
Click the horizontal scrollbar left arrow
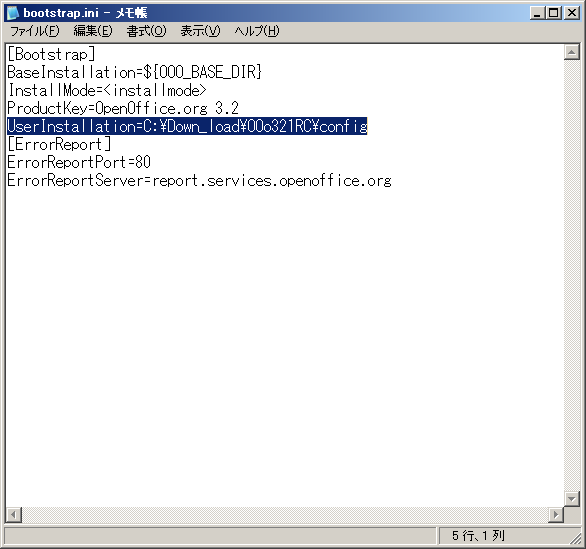click(13, 515)
